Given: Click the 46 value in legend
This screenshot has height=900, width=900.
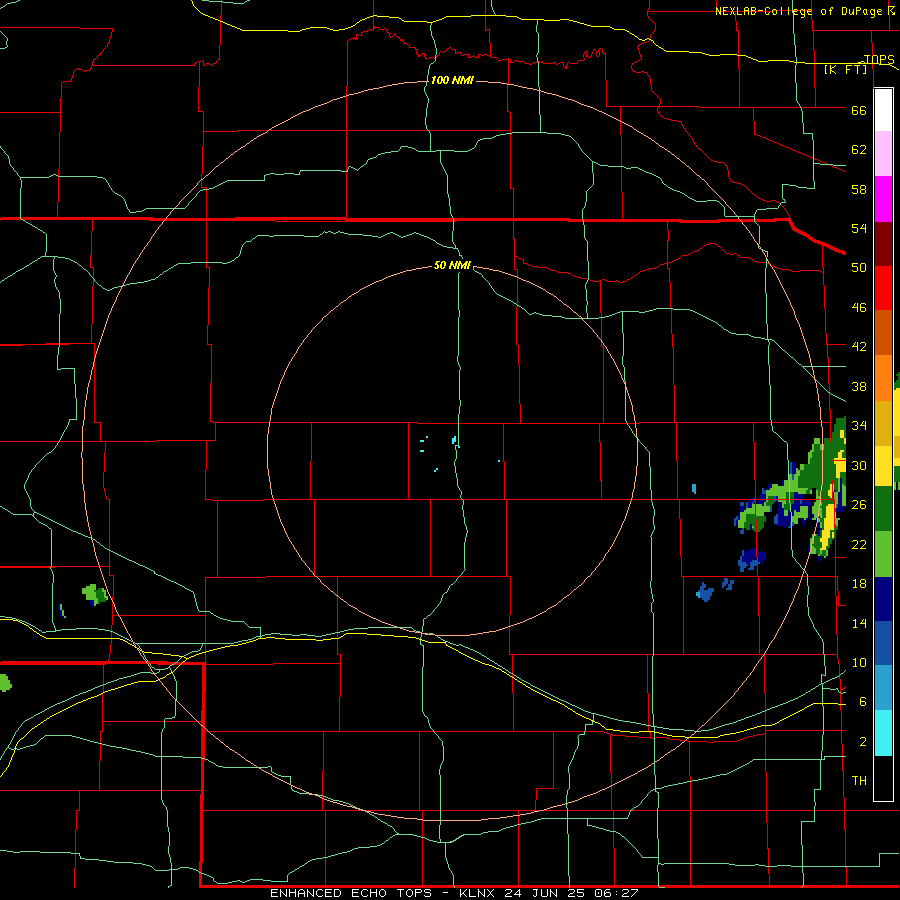Looking at the screenshot, I should pyautogui.click(x=859, y=308).
